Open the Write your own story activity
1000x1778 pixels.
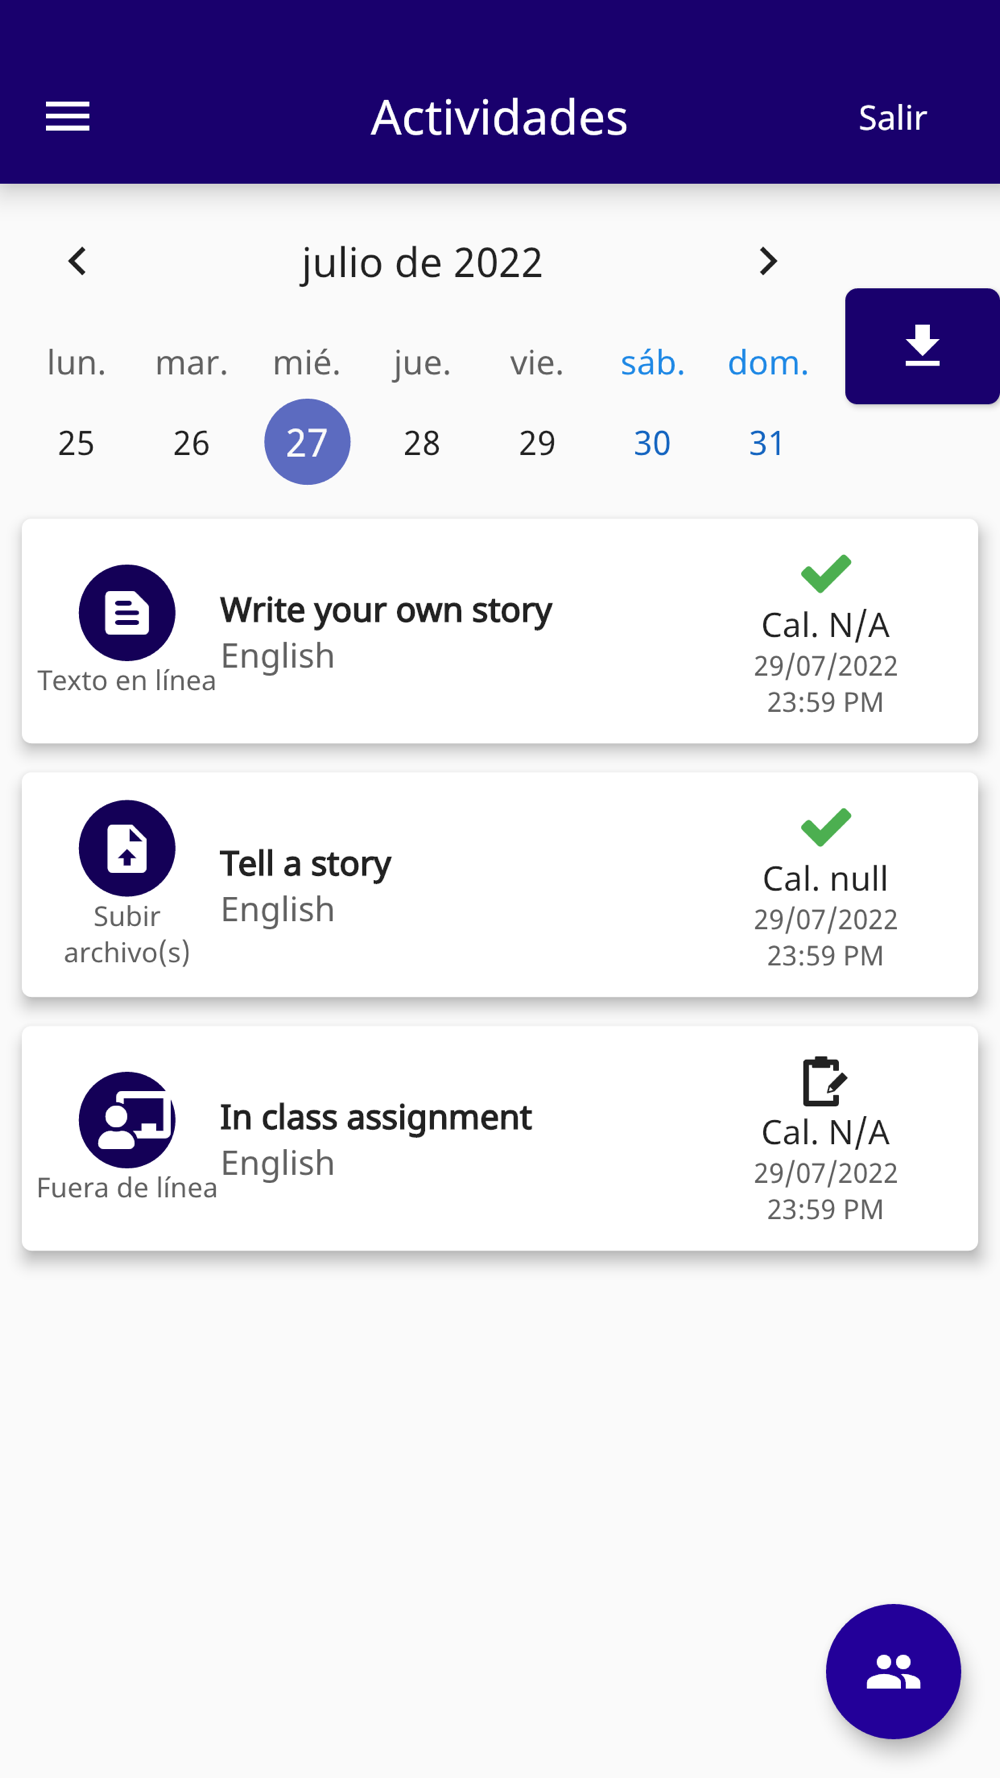coord(500,631)
